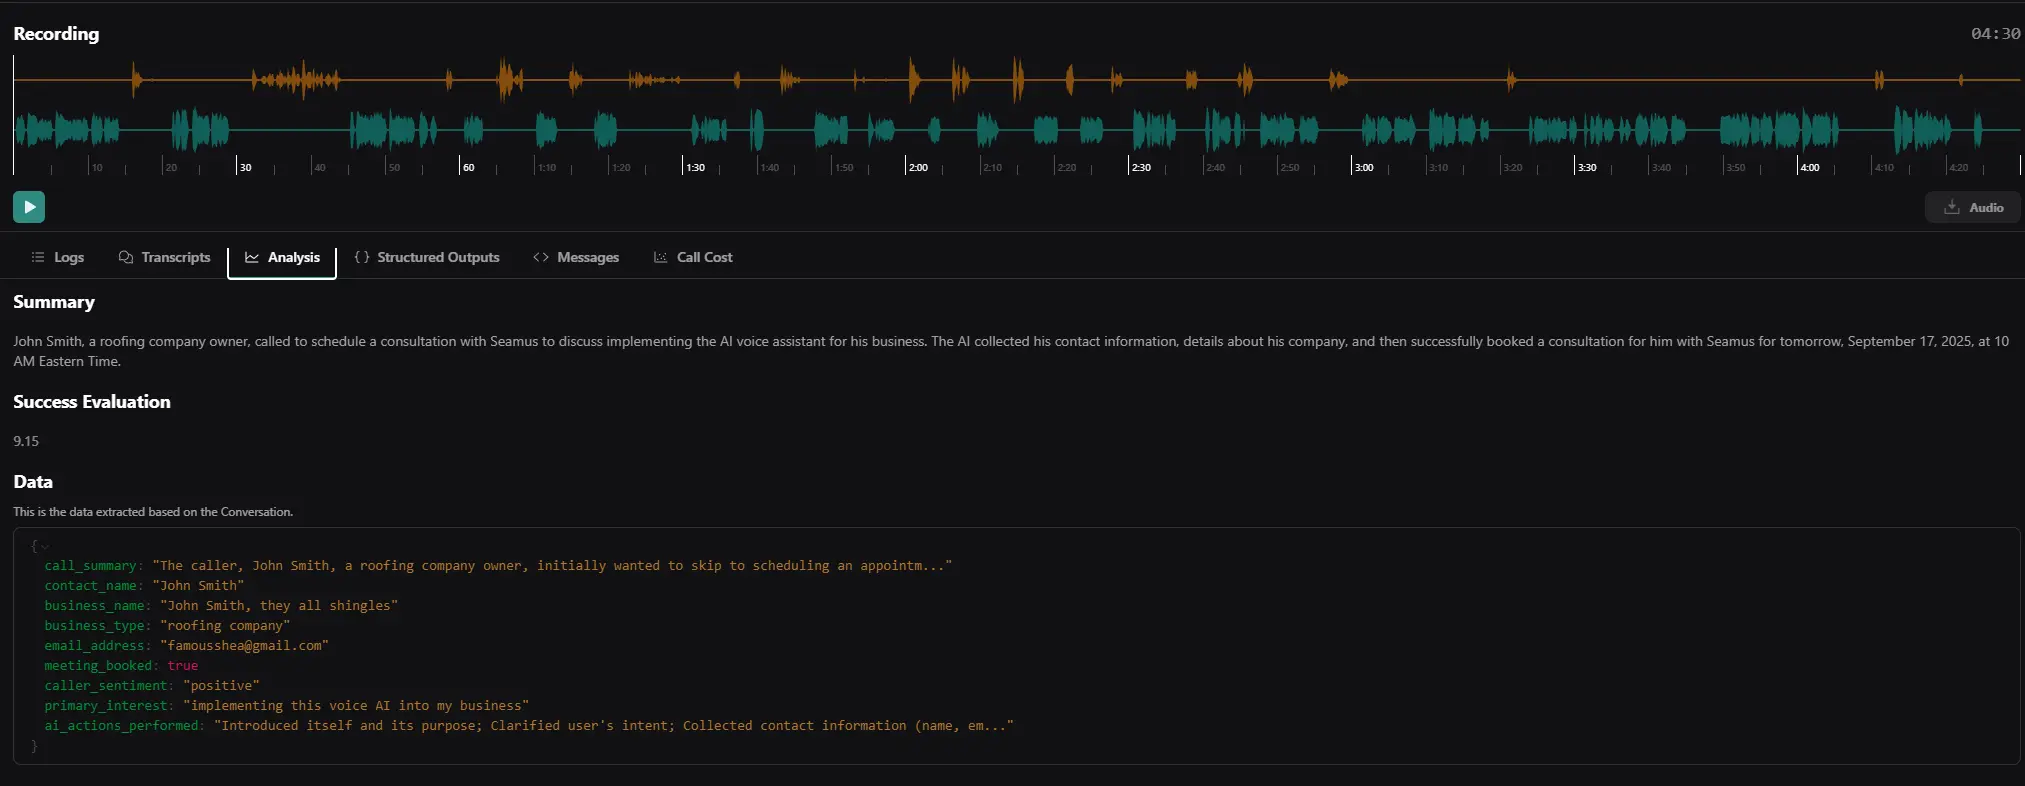Click the Success Evaluation heading
Screen dimensions: 2025x786
tap(92, 402)
